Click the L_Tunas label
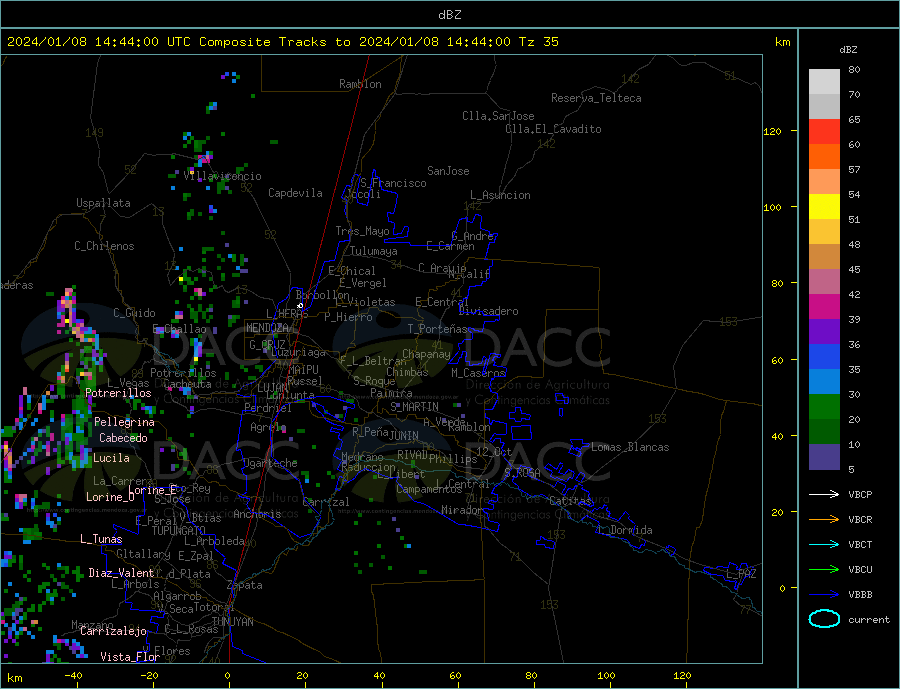Viewport: 900px width, 689px height. [101, 539]
